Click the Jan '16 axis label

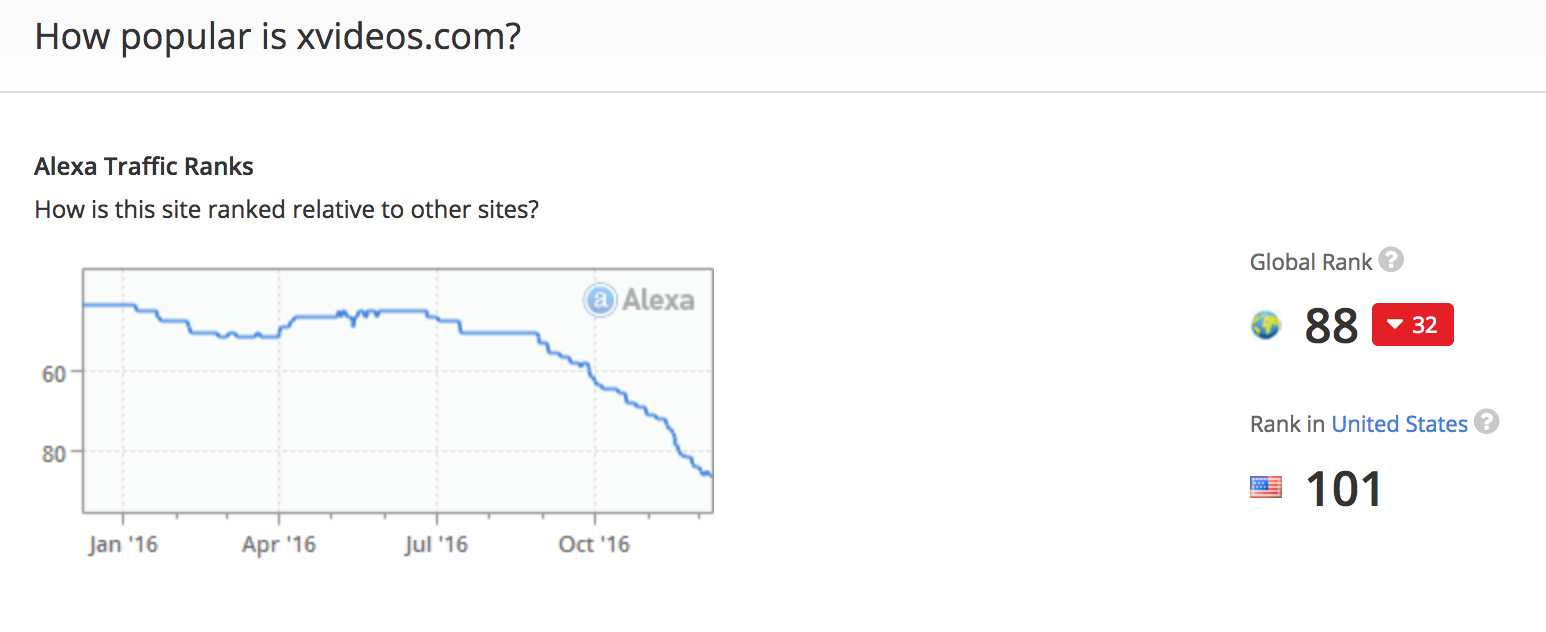click(x=123, y=545)
